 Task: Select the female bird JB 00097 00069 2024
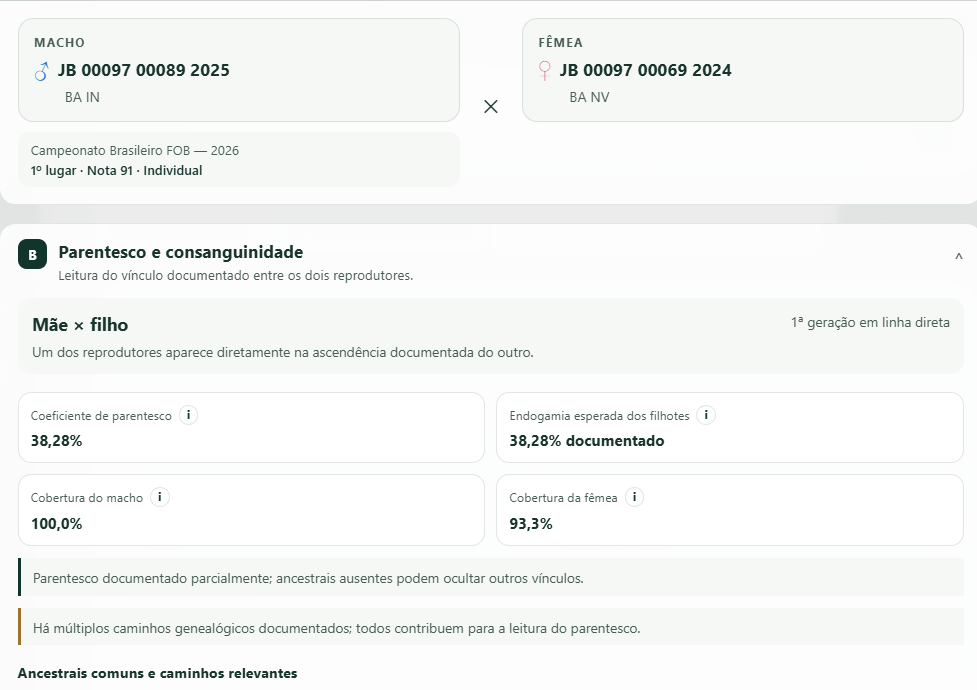coord(743,70)
